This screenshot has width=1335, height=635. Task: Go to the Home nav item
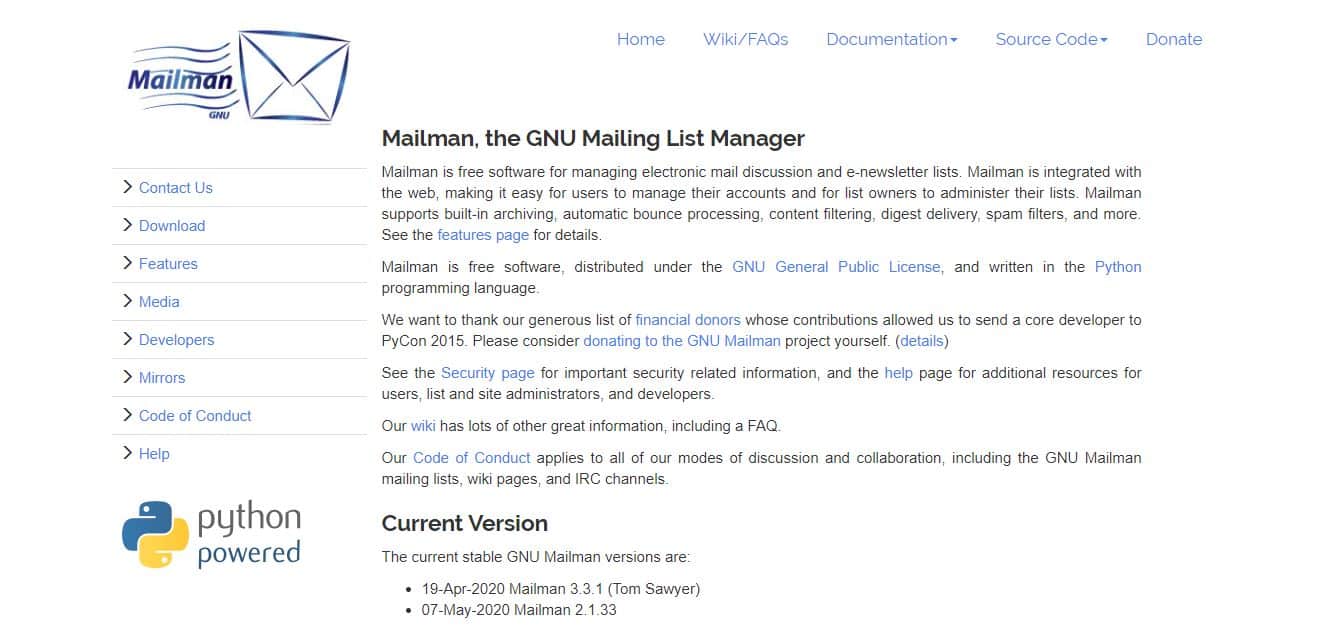640,40
